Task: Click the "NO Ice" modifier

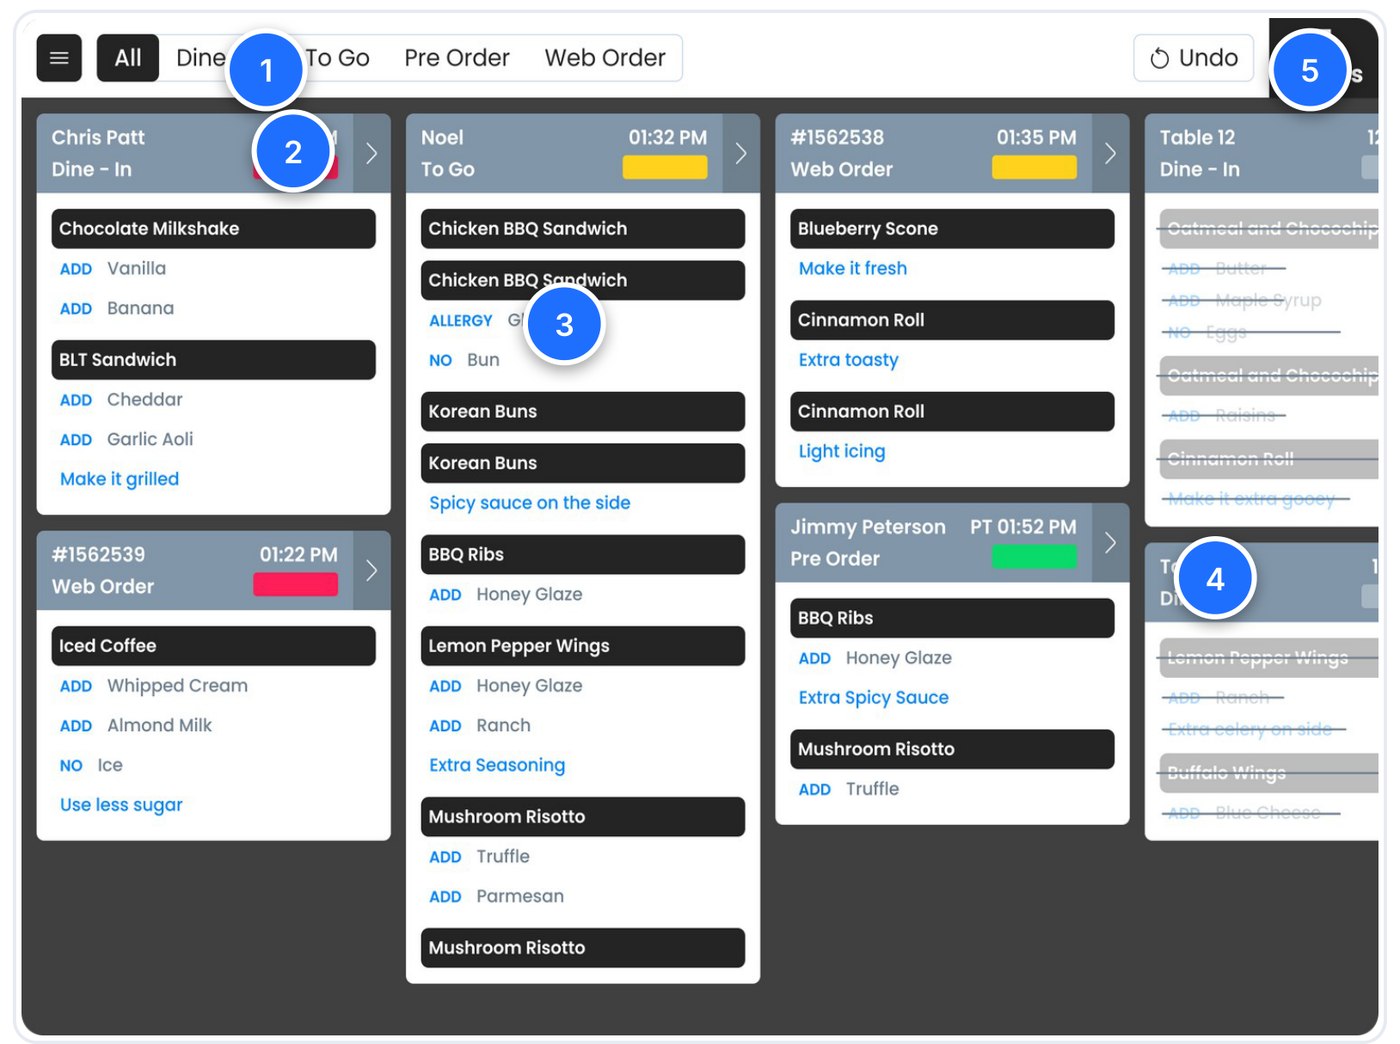Action: coord(91,765)
